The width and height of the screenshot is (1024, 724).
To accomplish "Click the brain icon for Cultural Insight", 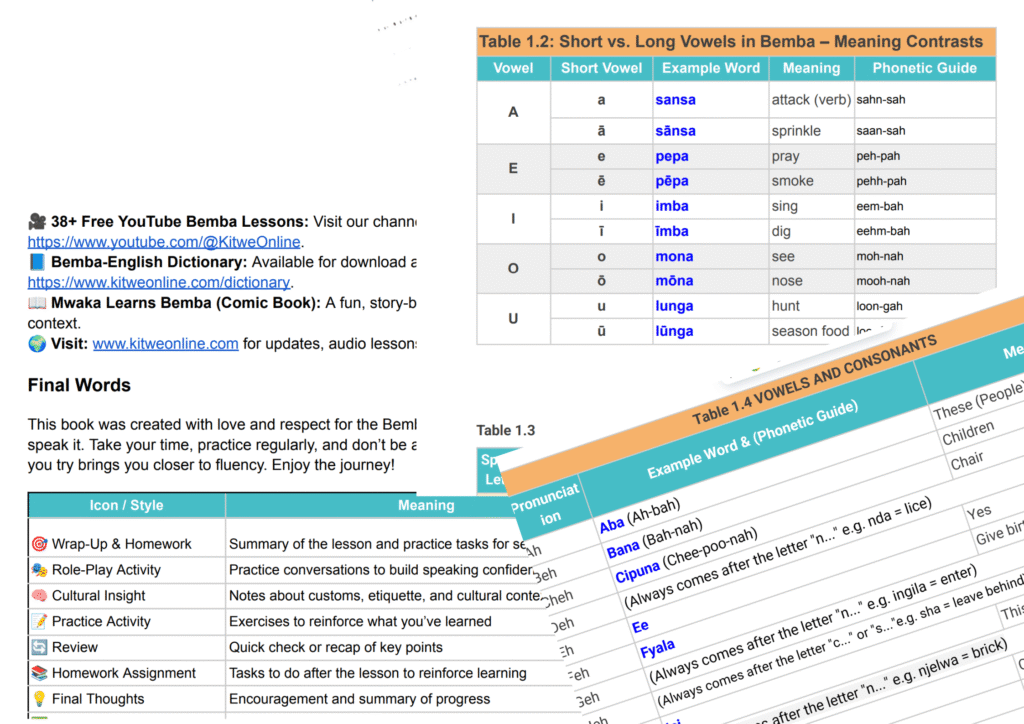I will pos(40,595).
